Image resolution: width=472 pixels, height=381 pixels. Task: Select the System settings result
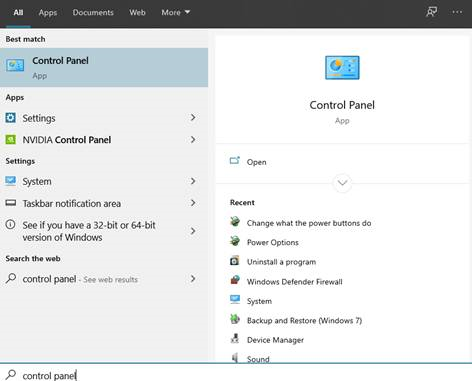click(x=104, y=181)
